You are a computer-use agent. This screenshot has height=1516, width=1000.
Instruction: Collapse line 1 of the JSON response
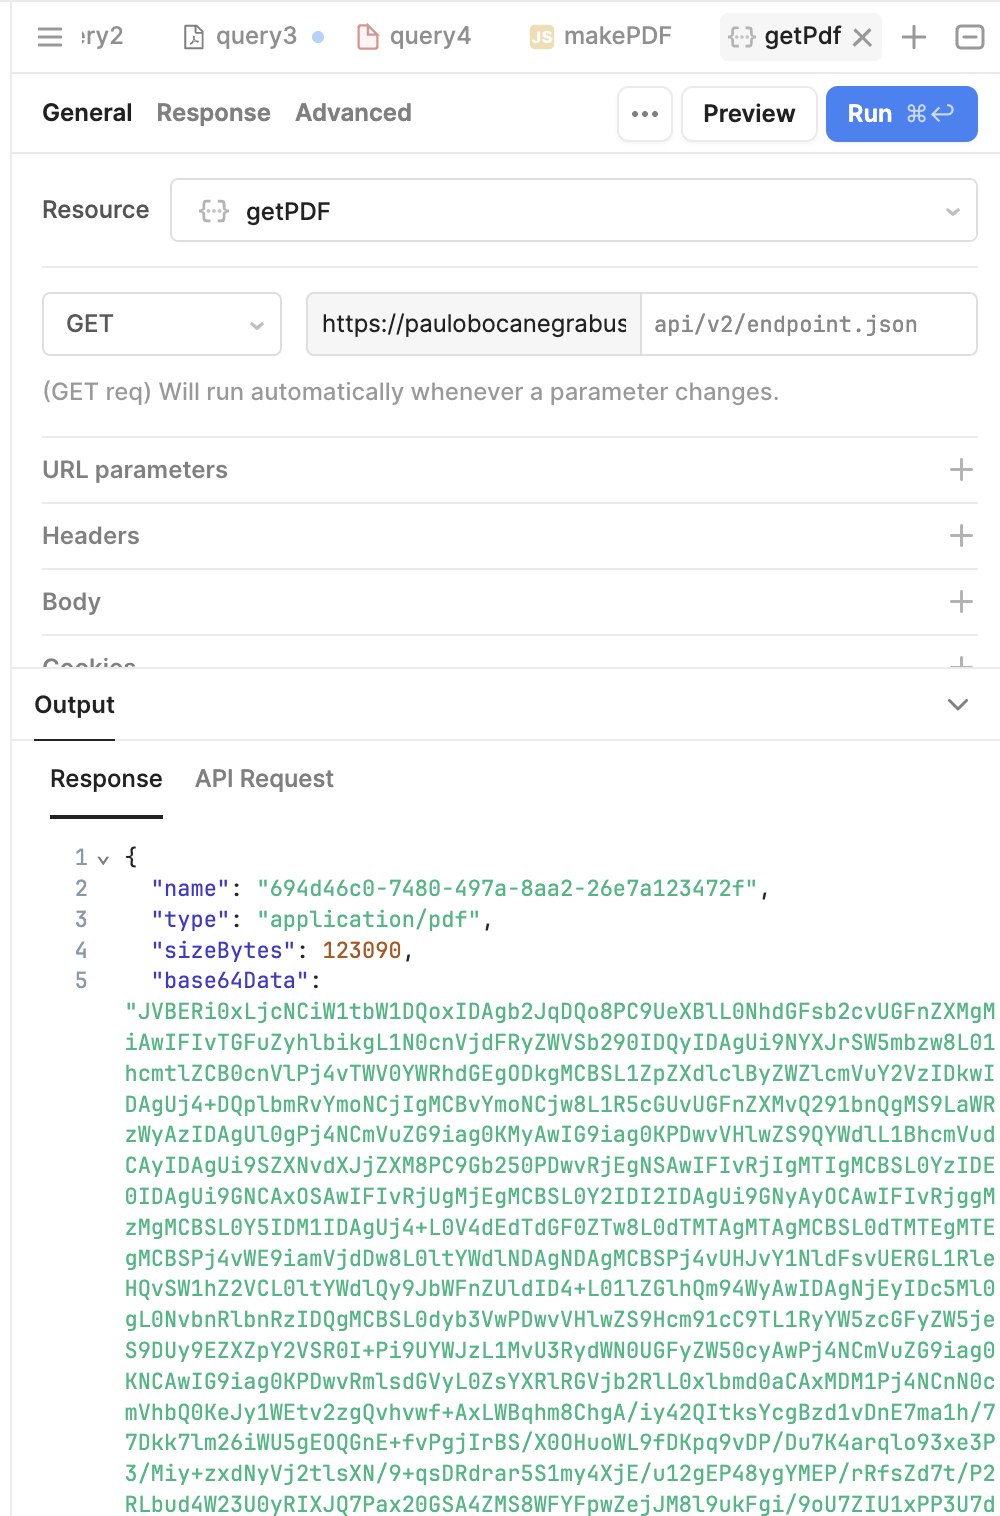[103, 858]
